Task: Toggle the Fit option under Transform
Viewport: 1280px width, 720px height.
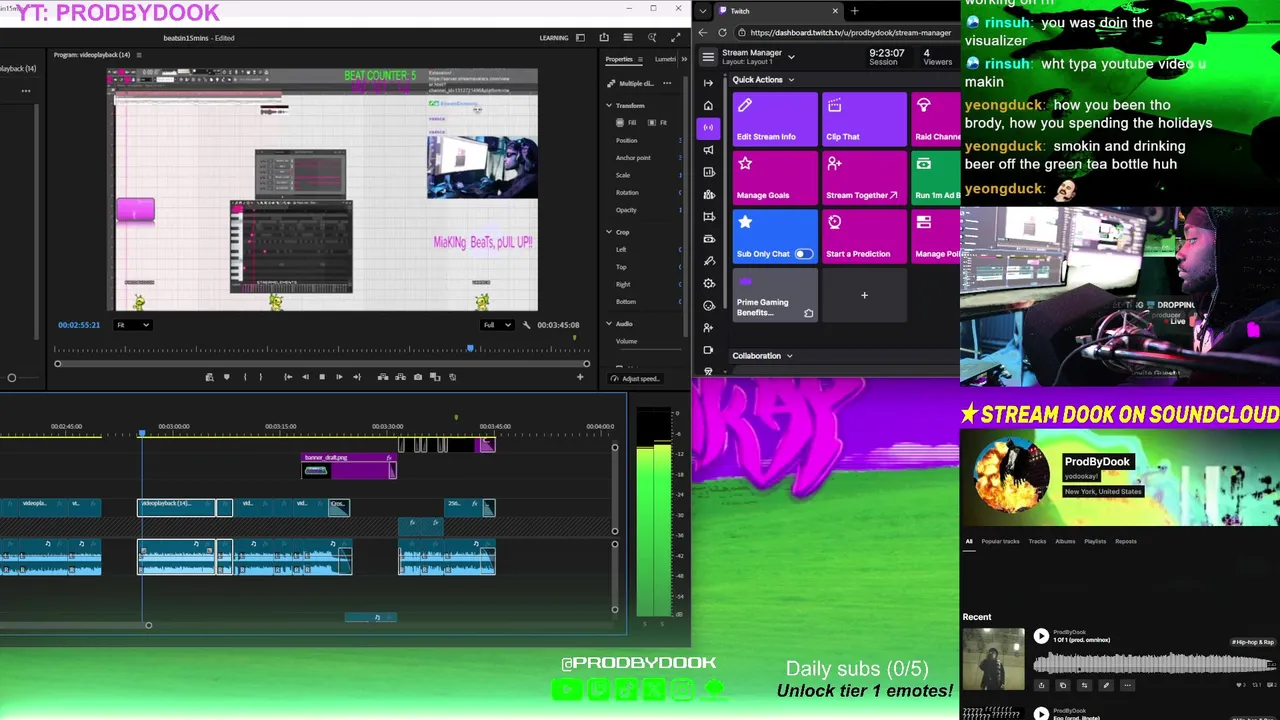Action: coord(657,122)
